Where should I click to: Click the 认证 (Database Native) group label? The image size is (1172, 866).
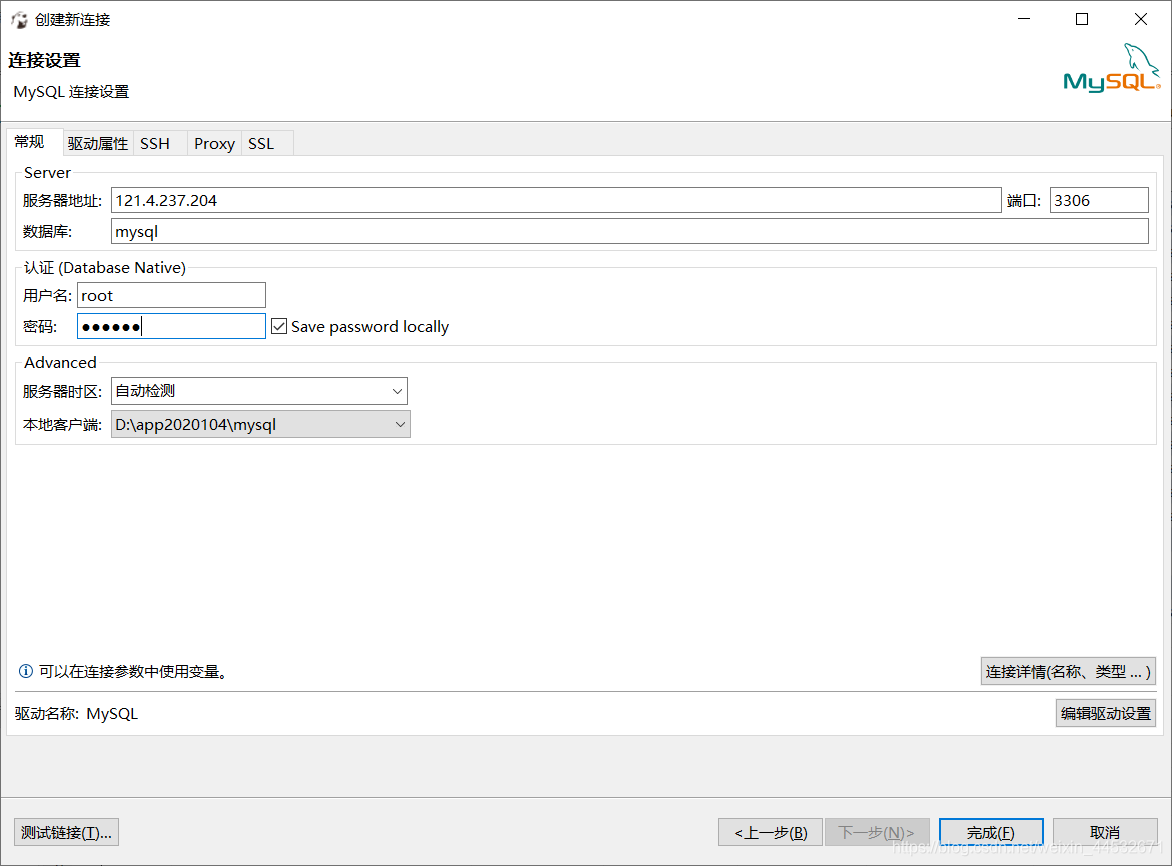(105, 267)
